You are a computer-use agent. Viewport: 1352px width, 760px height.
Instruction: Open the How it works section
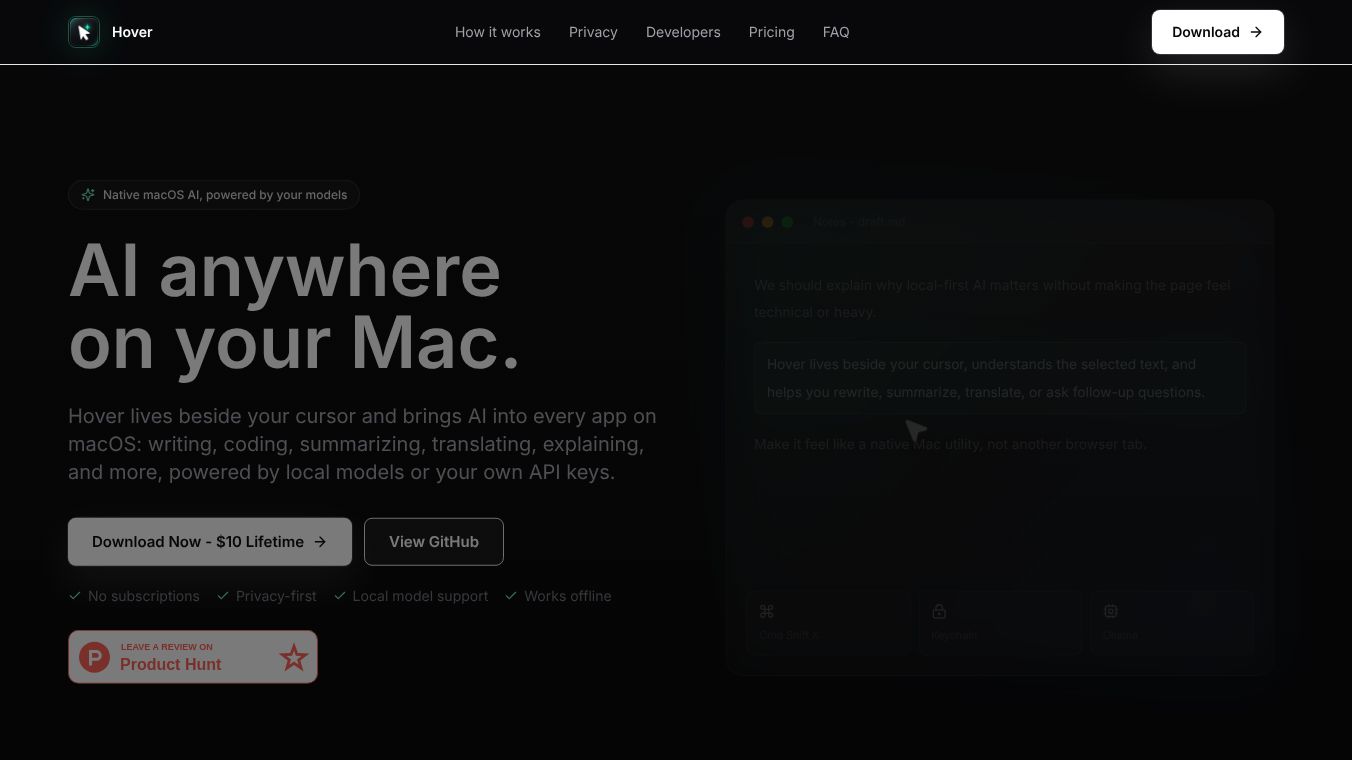pyautogui.click(x=498, y=32)
